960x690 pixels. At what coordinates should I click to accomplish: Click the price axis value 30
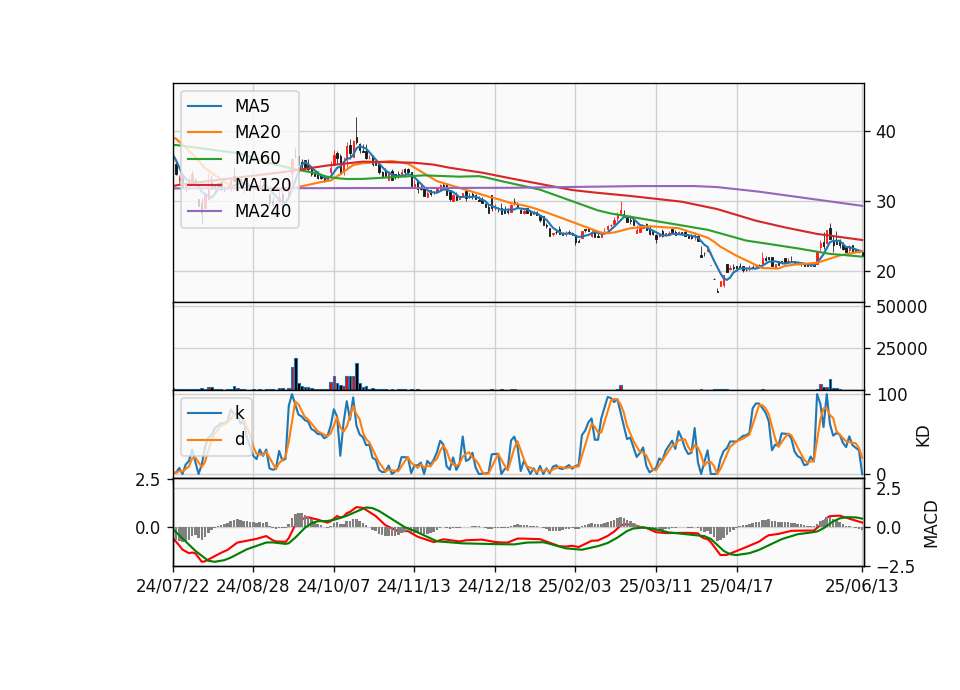(x=885, y=202)
